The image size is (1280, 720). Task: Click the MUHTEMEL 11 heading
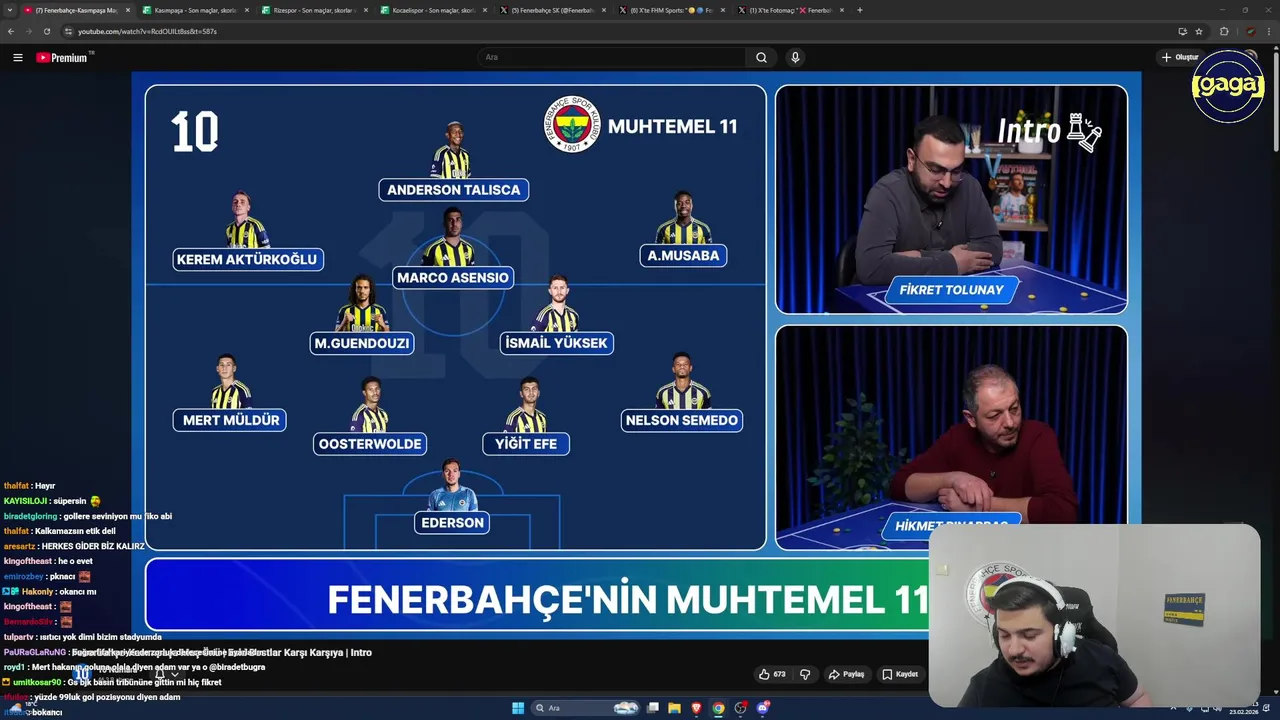pyautogui.click(x=672, y=127)
